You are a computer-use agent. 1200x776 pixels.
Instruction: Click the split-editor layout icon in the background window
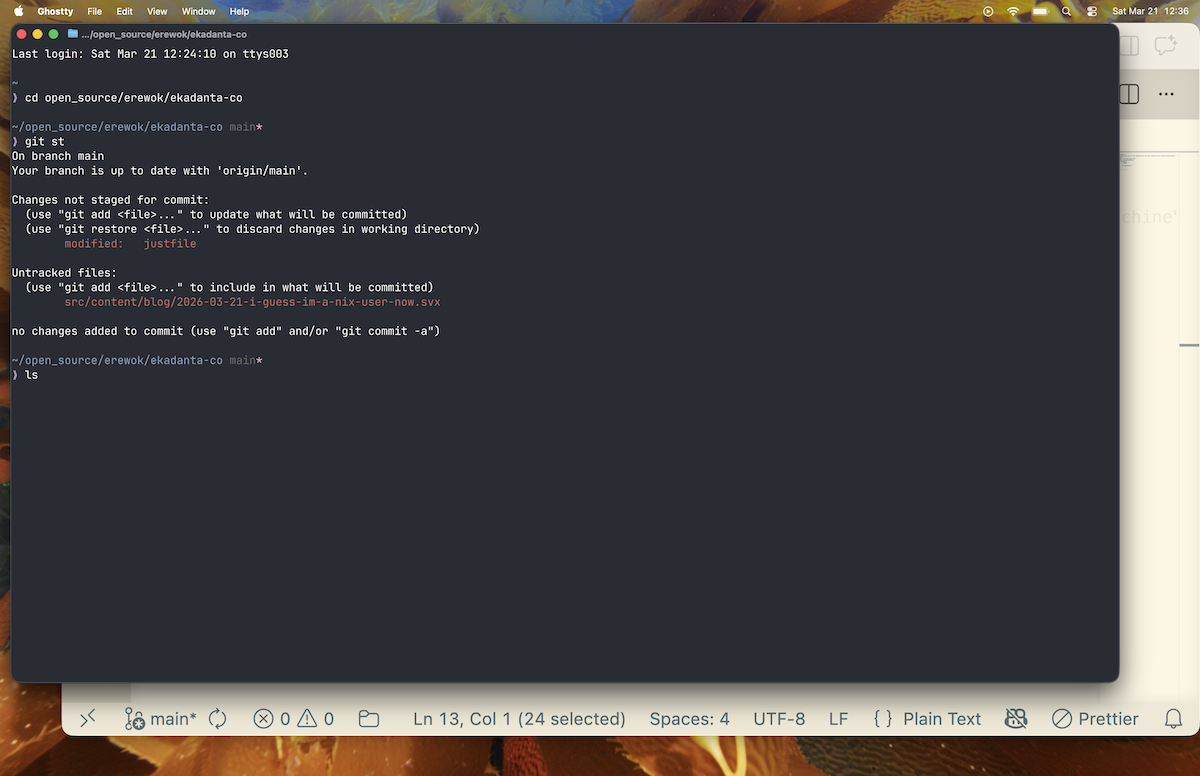[1128, 93]
